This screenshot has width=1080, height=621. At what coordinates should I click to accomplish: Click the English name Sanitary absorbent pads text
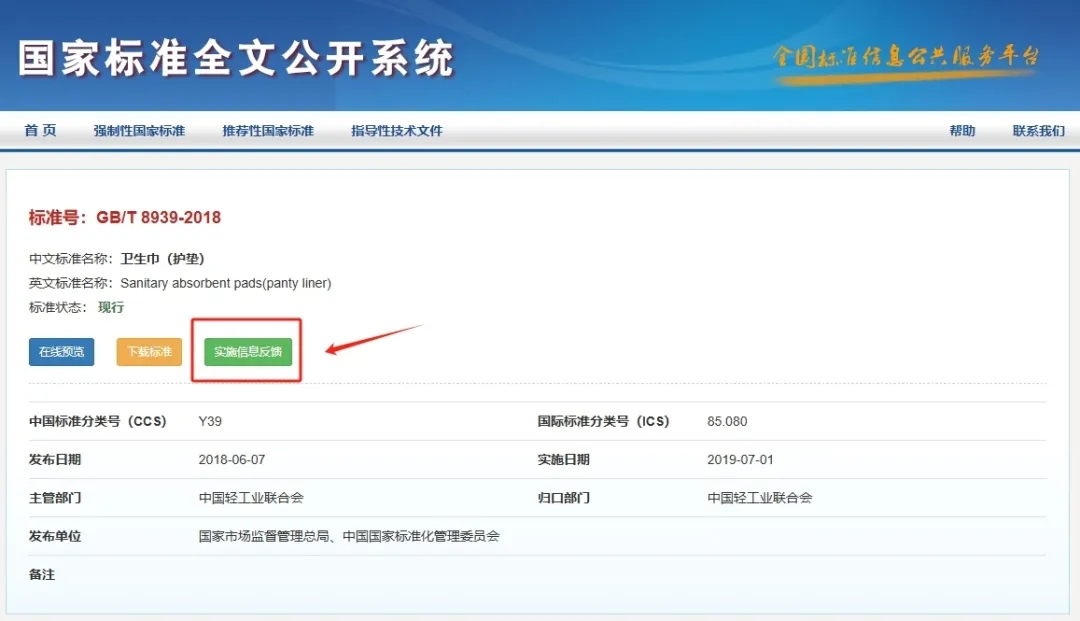(226, 283)
